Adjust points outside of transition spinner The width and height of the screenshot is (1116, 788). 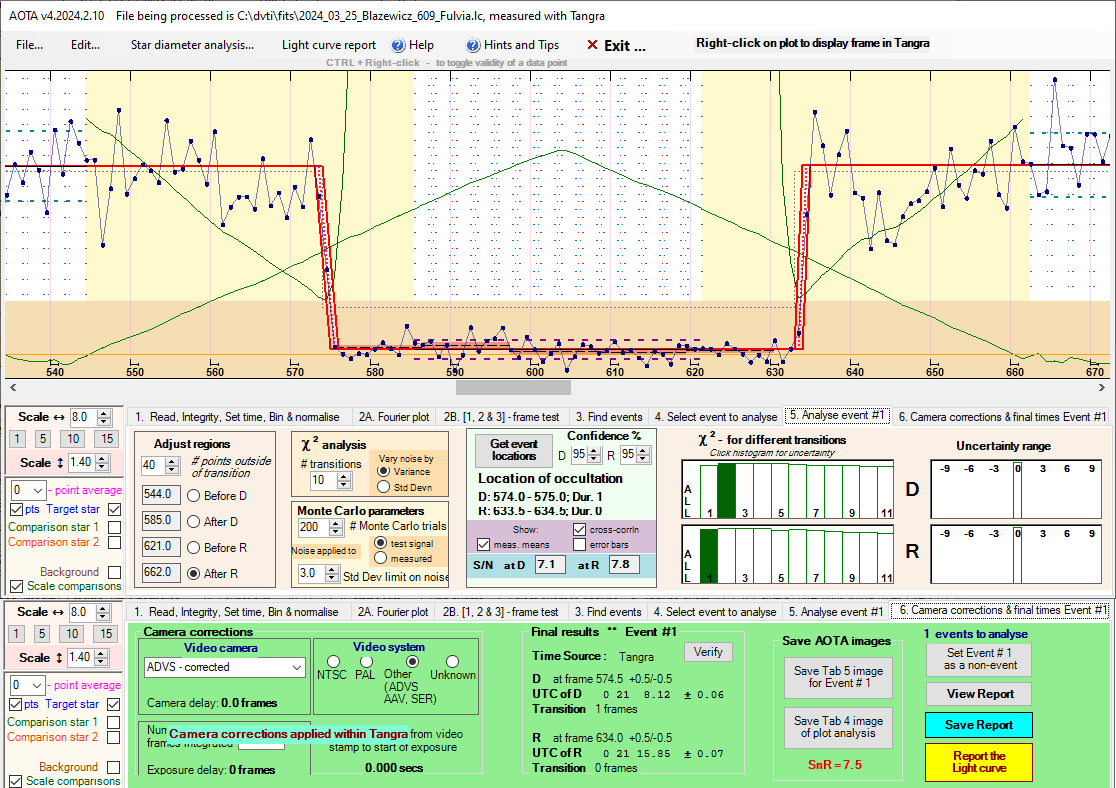[x=172, y=466]
